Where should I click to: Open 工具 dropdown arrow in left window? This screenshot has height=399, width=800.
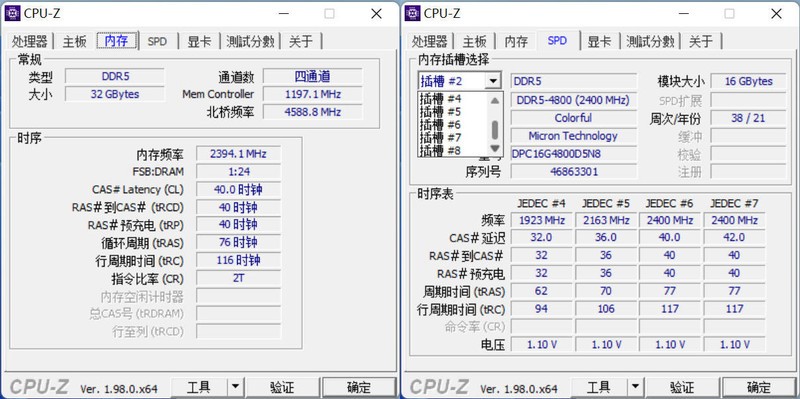[x=235, y=387]
